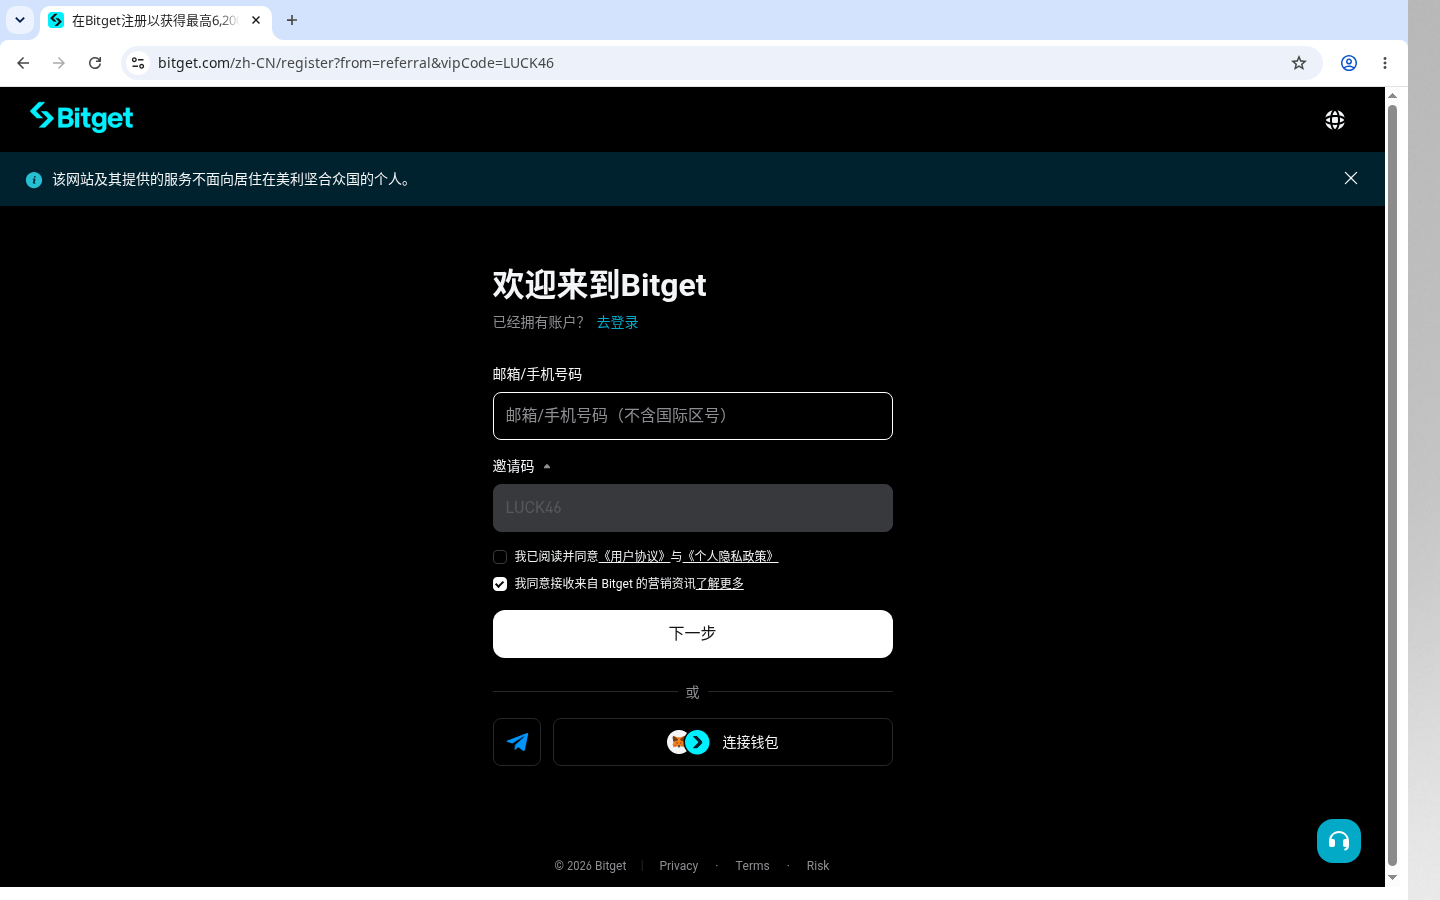Click the 欢迎来到Bitget heading
1440x900 pixels.
click(599, 285)
